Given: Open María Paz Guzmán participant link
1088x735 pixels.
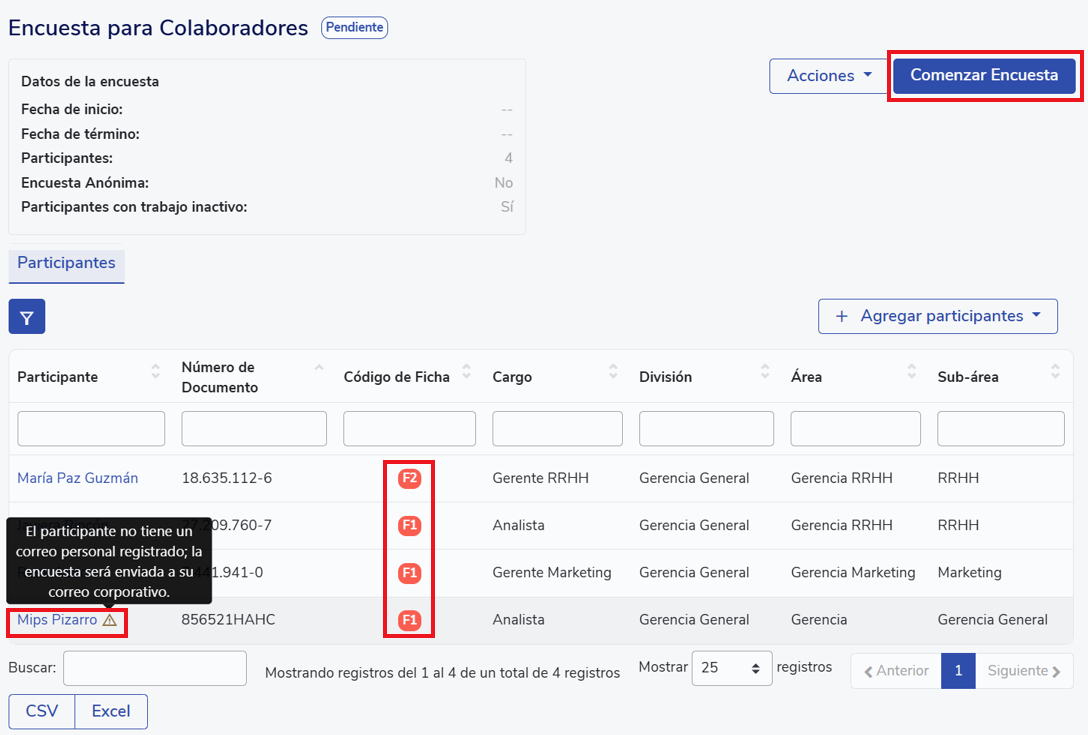Looking at the screenshot, I should tap(77, 478).
